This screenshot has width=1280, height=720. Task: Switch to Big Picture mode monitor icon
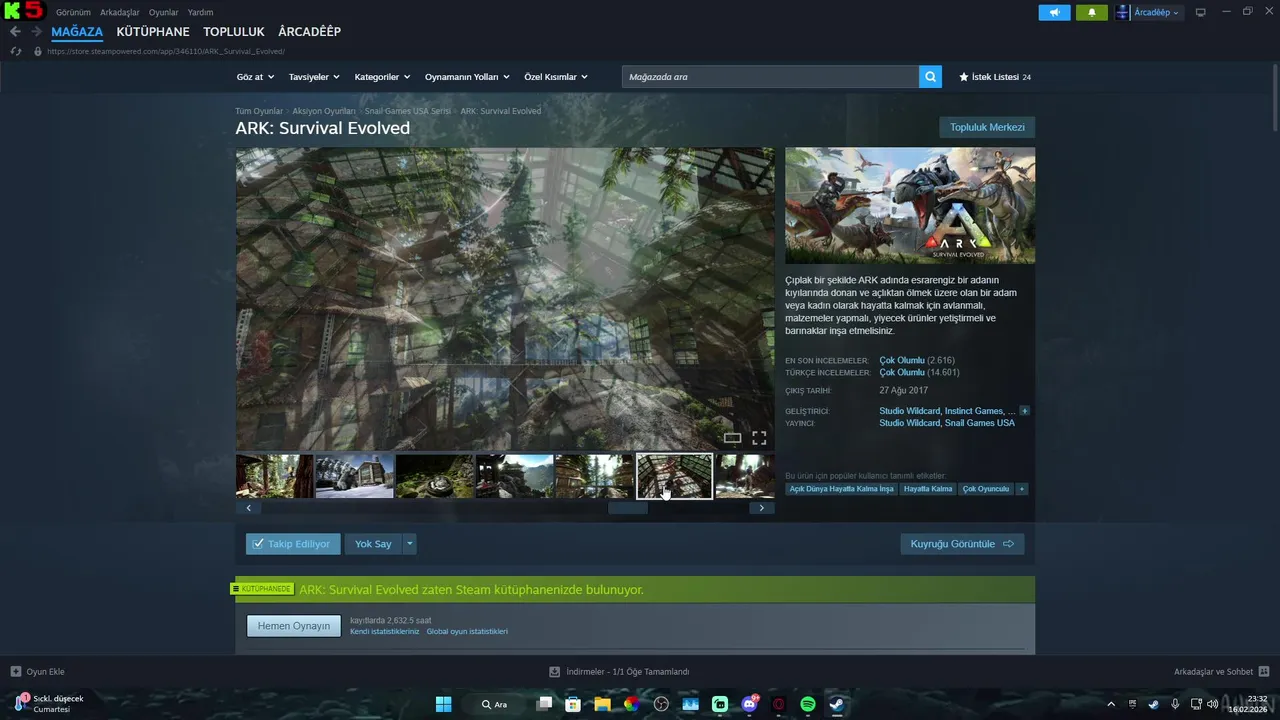click(x=1200, y=12)
